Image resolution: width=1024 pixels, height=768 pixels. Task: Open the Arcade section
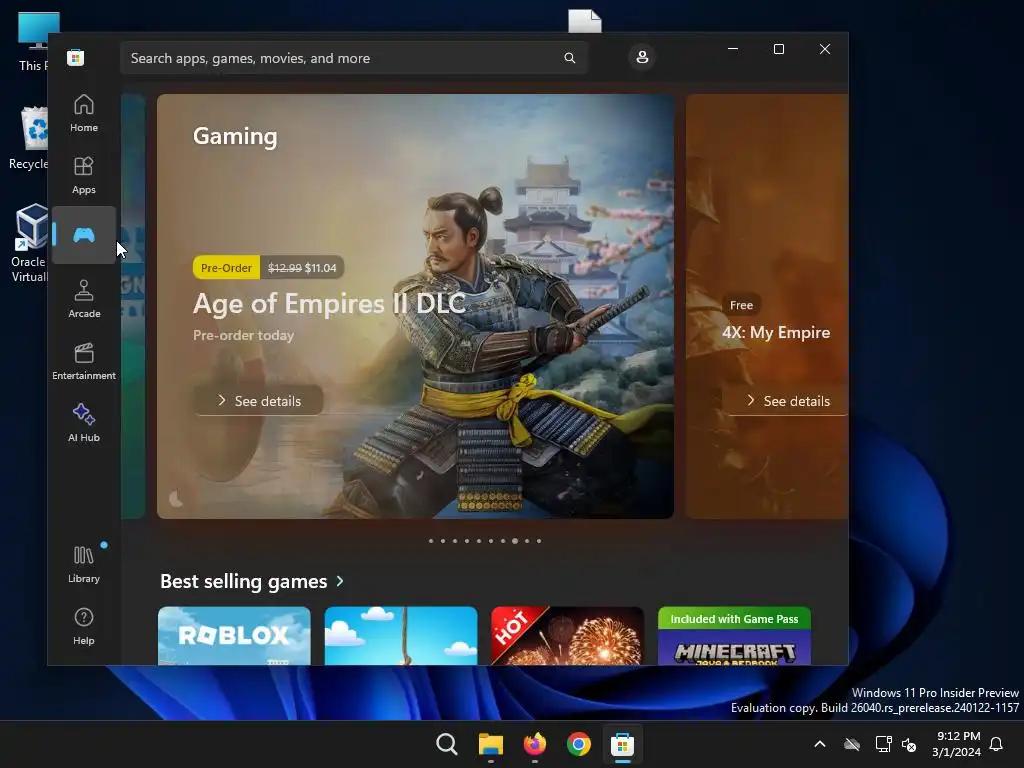(84, 300)
